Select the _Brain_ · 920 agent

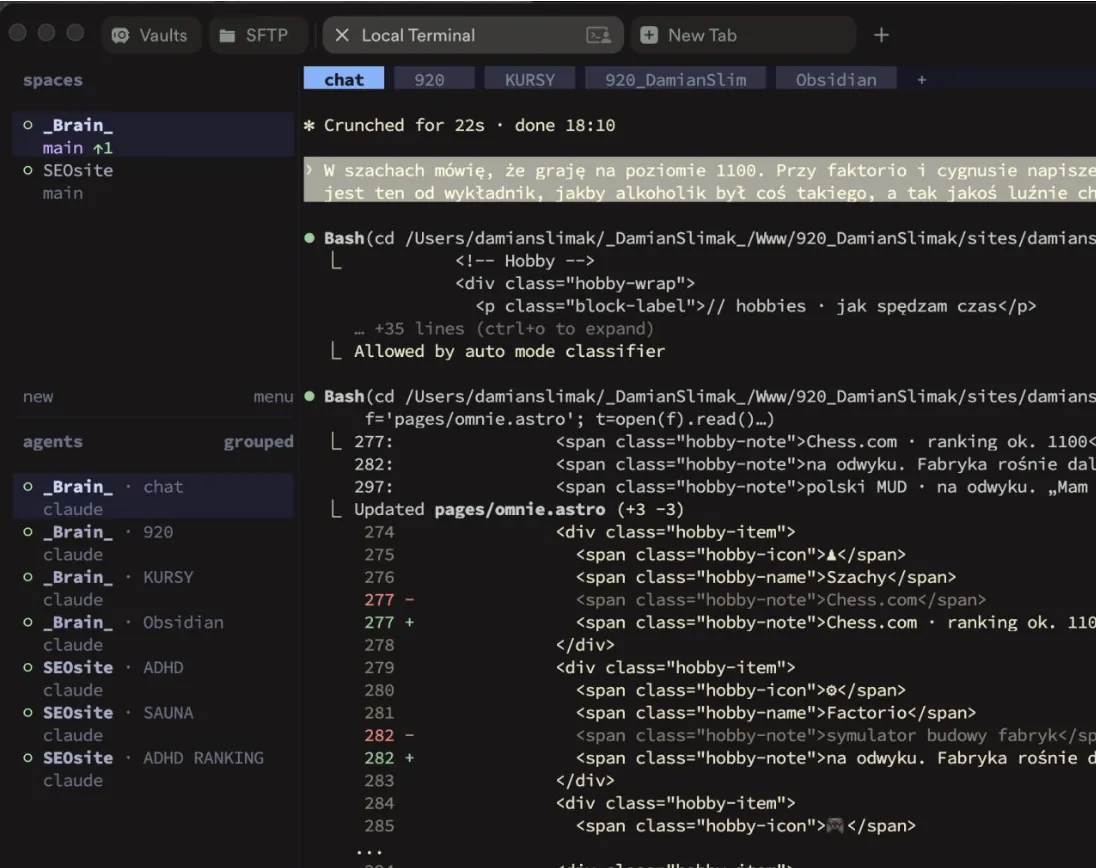coord(154,542)
